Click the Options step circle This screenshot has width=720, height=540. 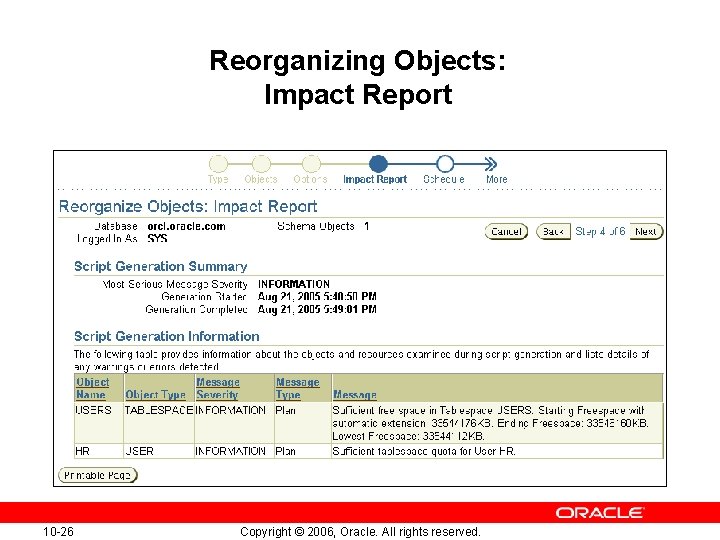311,163
